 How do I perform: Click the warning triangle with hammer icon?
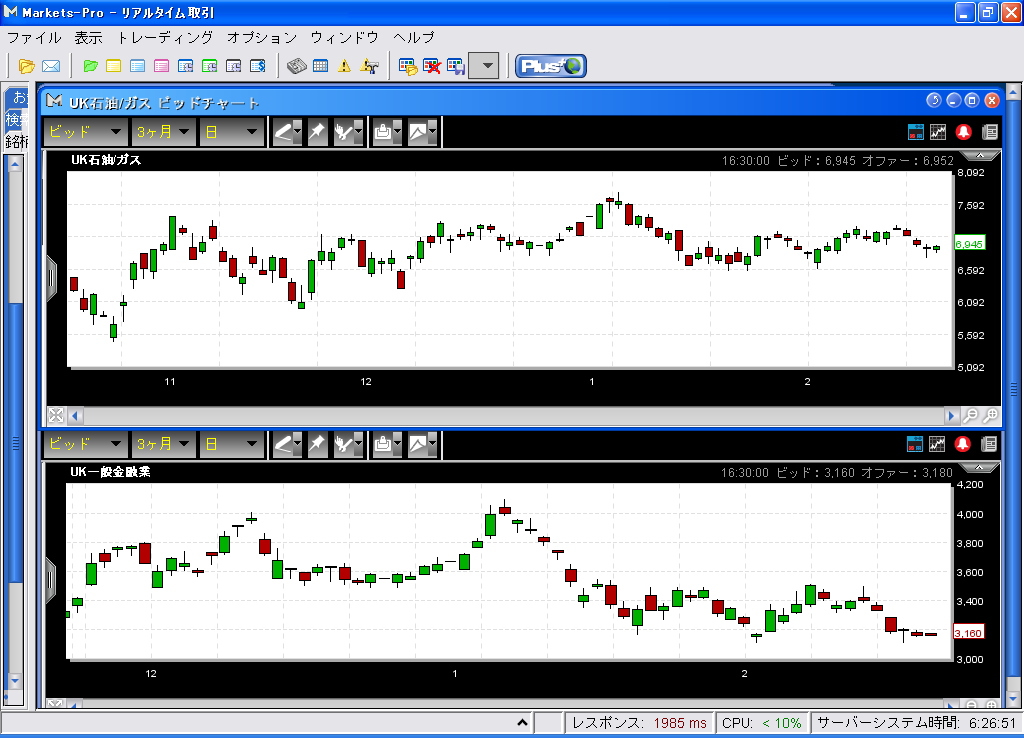tap(369, 66)
